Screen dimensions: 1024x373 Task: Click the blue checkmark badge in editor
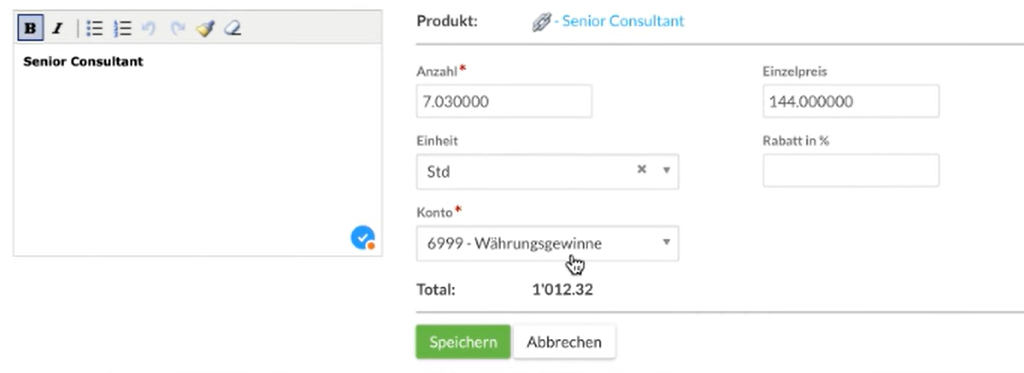pos(363,238)
